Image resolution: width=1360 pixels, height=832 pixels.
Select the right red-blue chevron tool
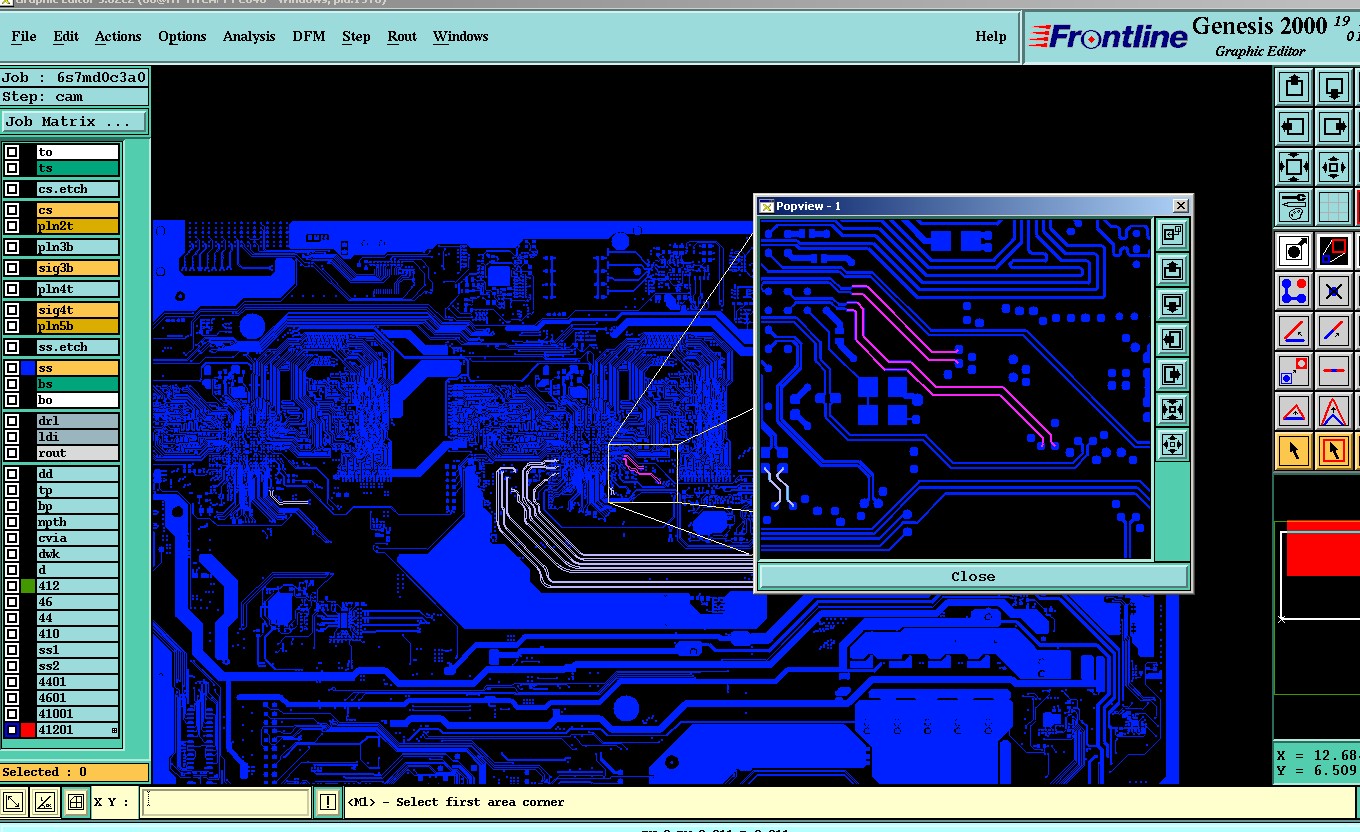1334,411
